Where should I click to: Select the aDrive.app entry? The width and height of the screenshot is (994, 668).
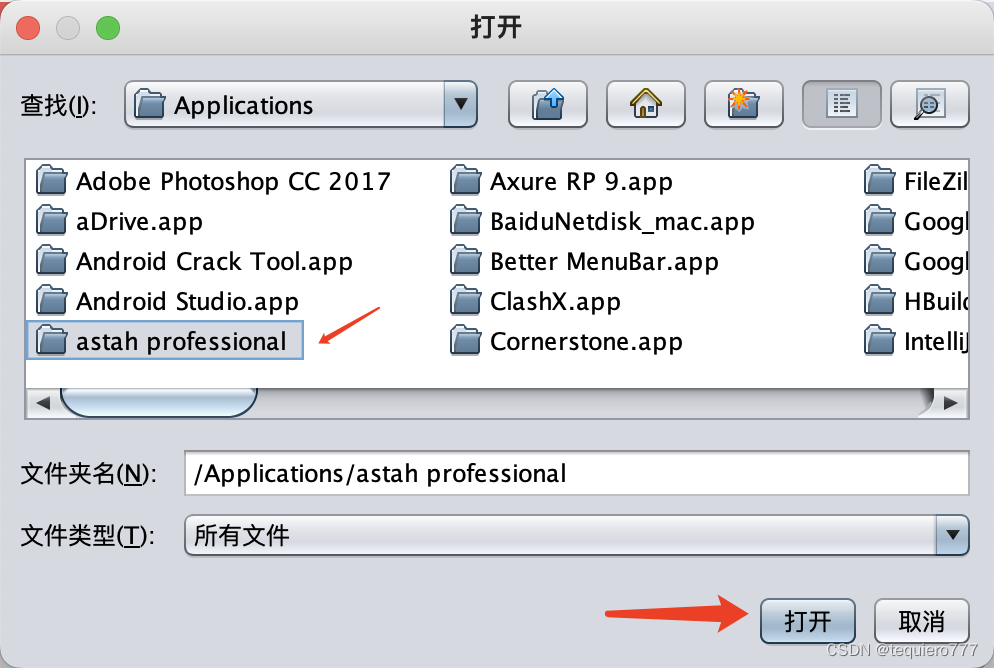[119, 221]
